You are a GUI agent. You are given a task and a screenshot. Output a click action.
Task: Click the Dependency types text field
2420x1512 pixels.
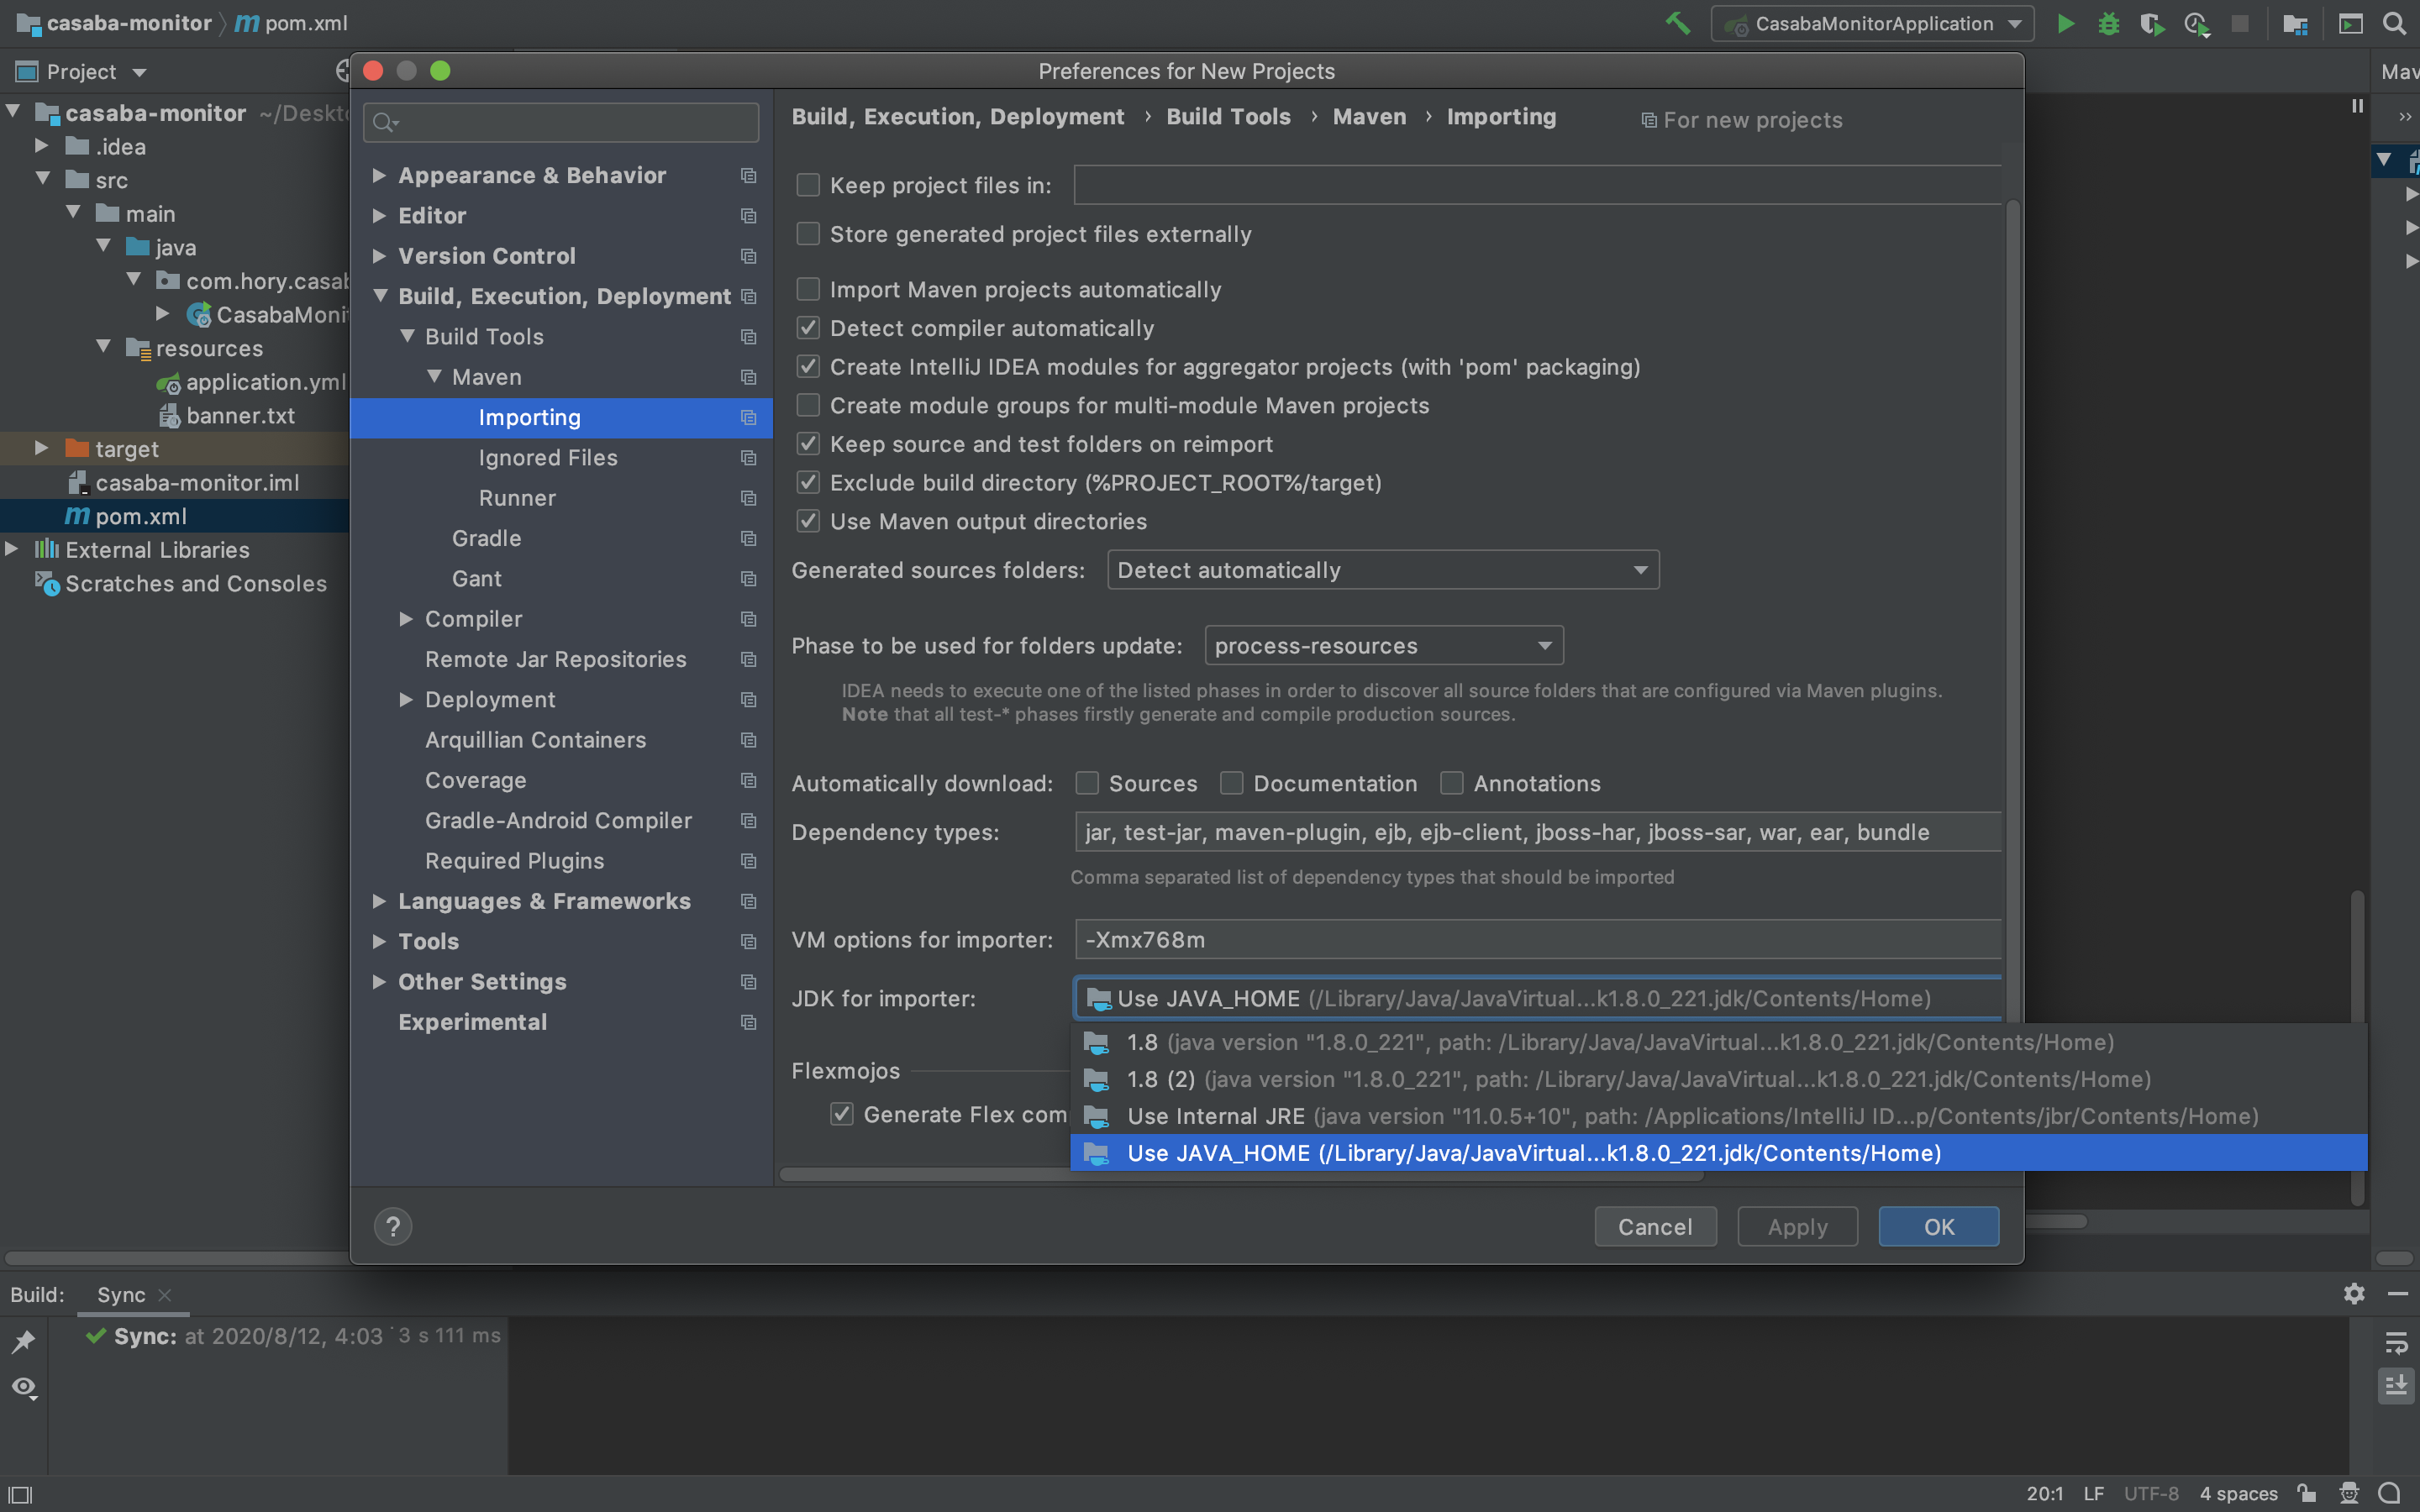pos(1538,832)
